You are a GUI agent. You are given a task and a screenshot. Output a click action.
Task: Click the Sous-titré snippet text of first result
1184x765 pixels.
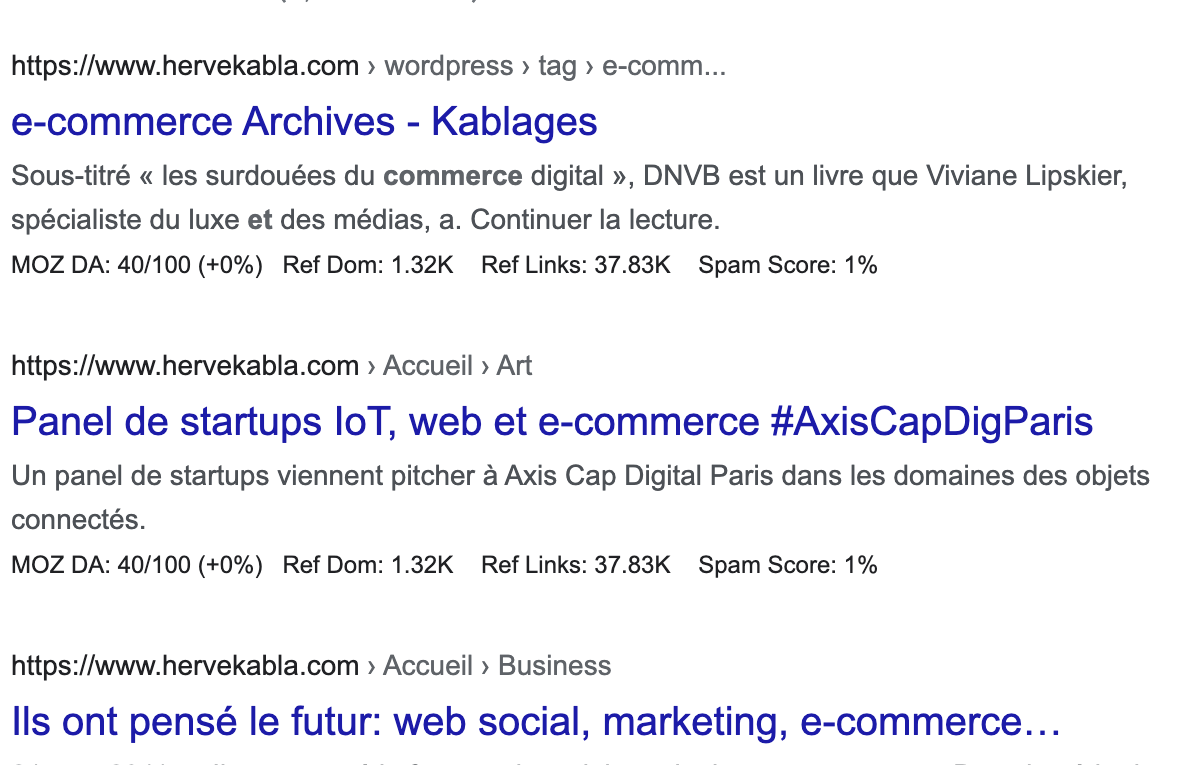point(569,198)
